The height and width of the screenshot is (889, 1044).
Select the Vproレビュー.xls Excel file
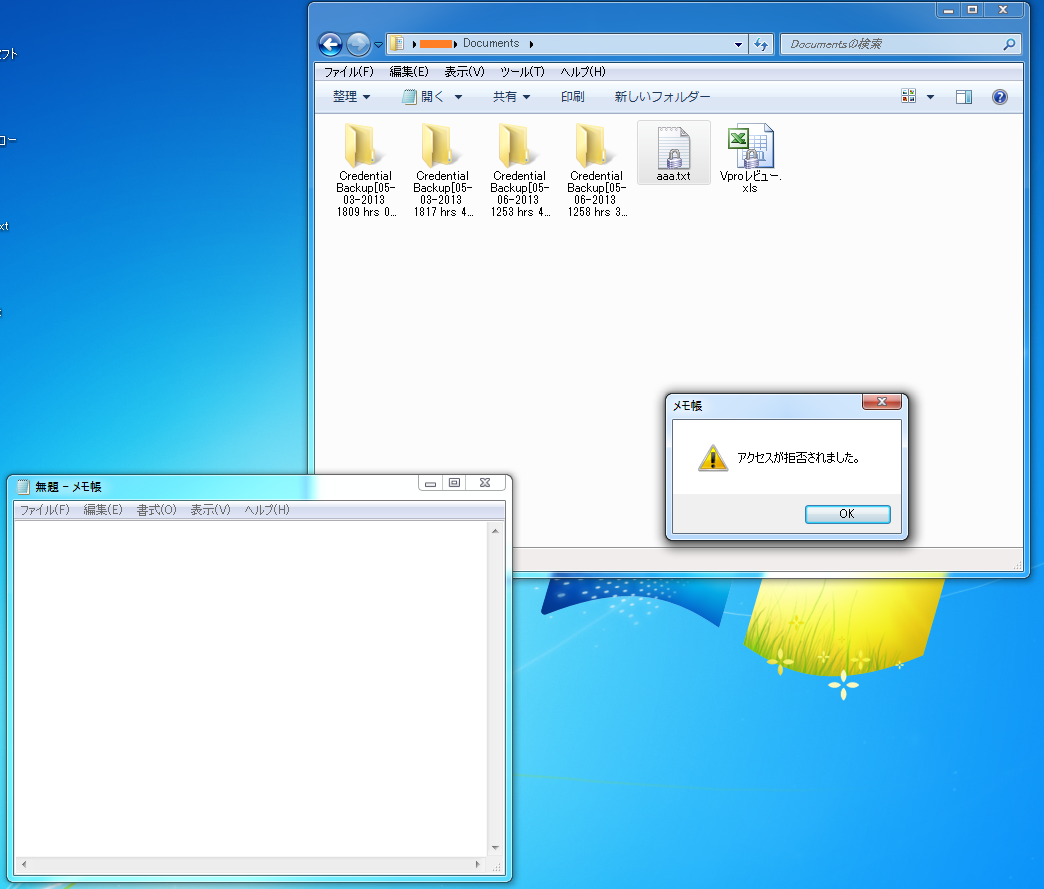[750, 158]
